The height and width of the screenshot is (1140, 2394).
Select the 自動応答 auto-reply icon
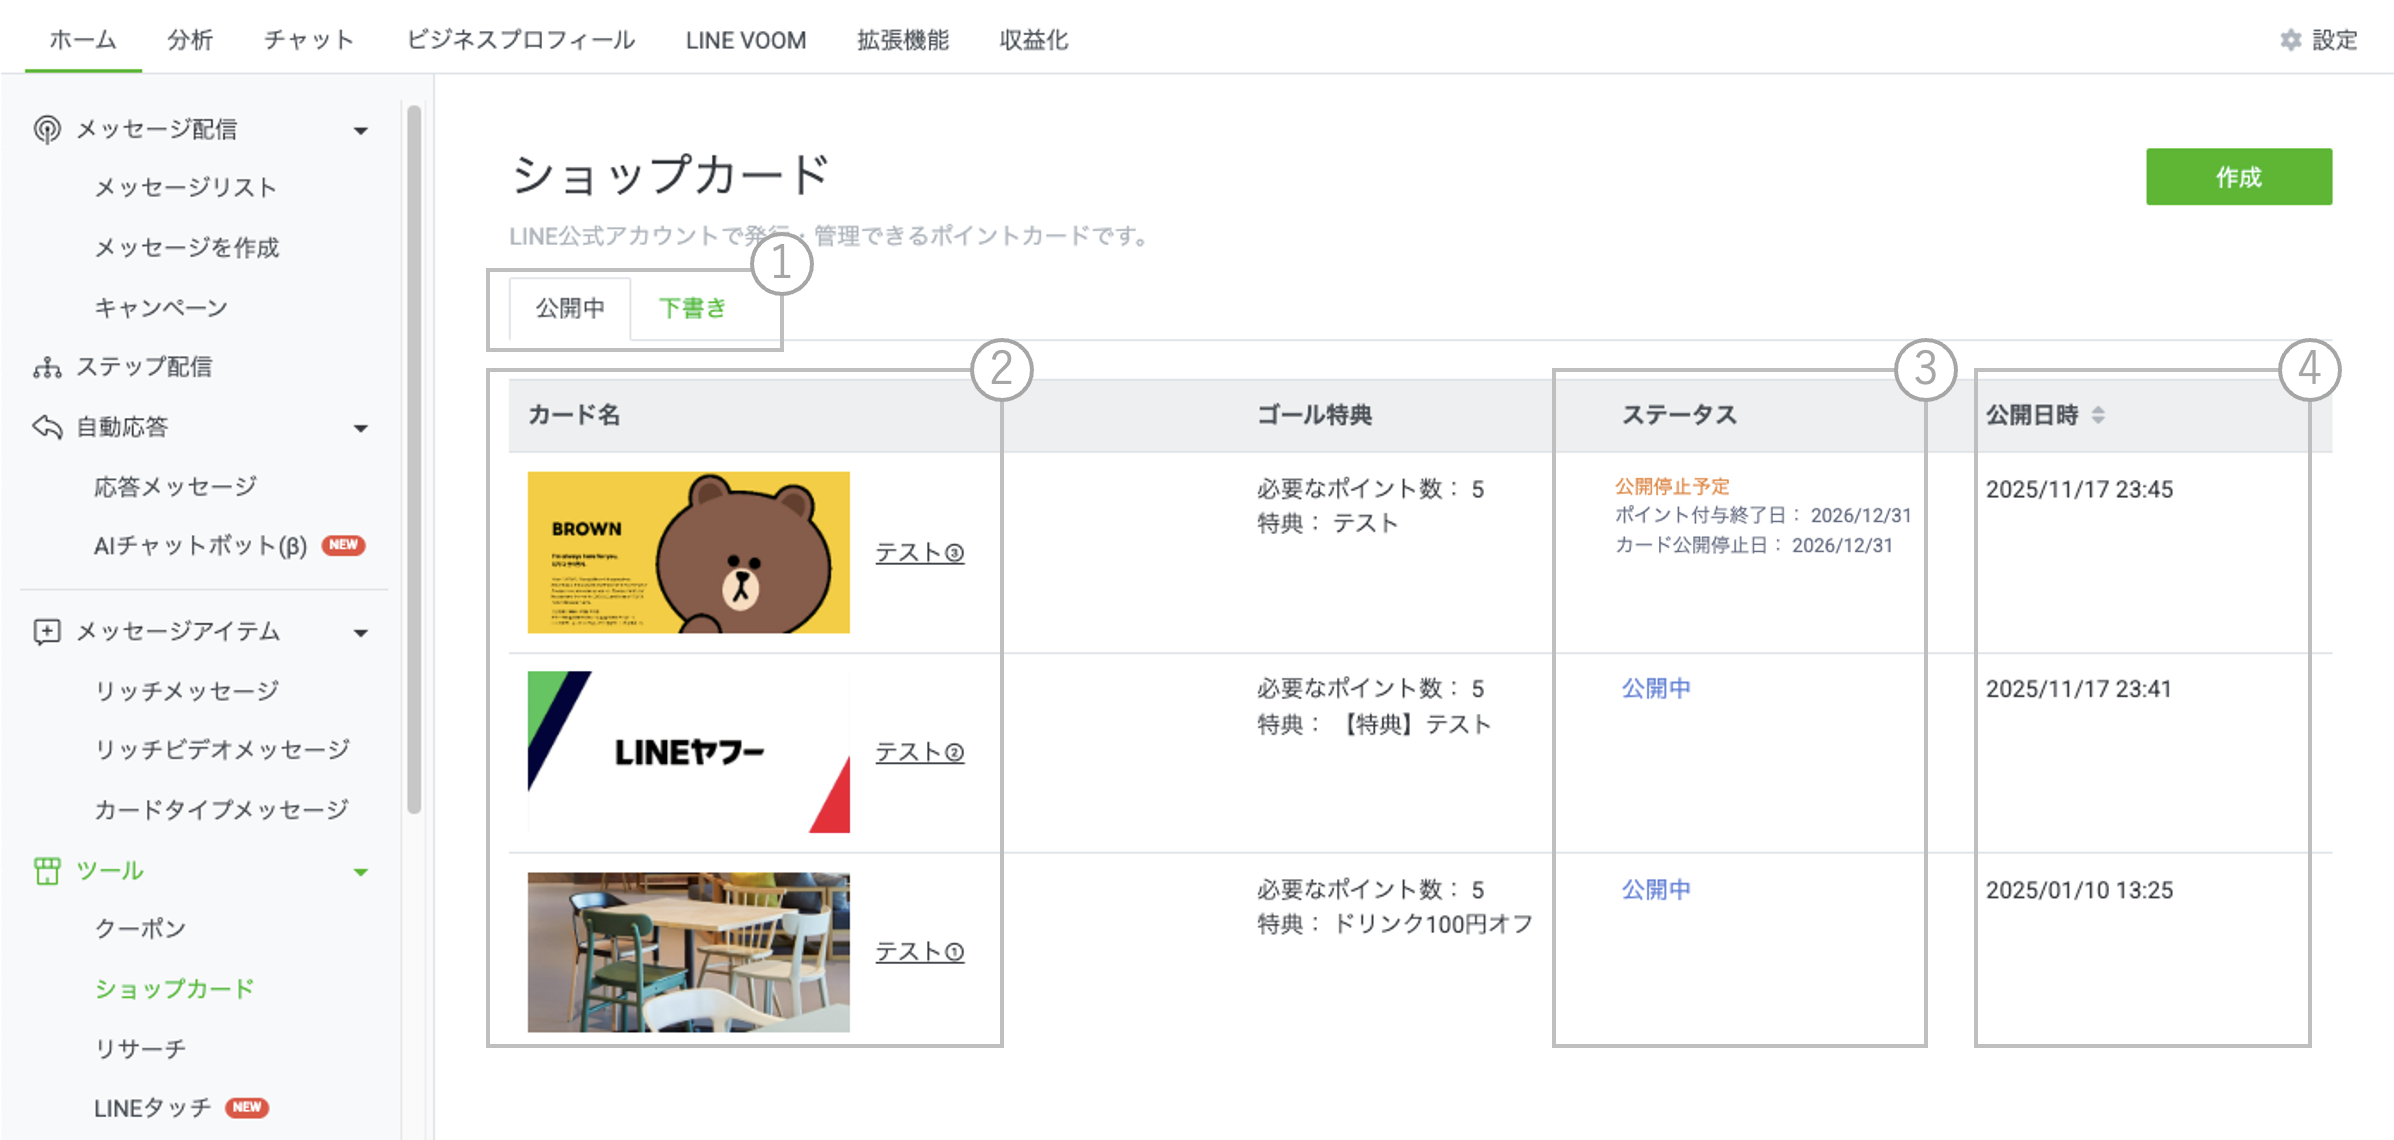tap(47, 427)
